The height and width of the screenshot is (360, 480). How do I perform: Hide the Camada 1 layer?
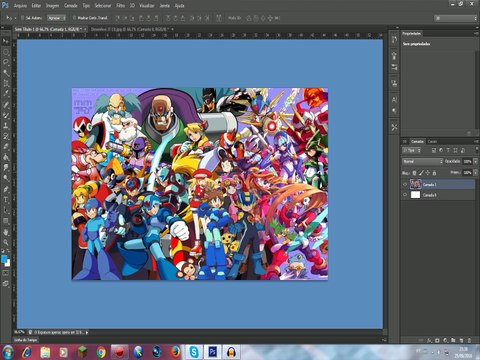coord(405,184)
